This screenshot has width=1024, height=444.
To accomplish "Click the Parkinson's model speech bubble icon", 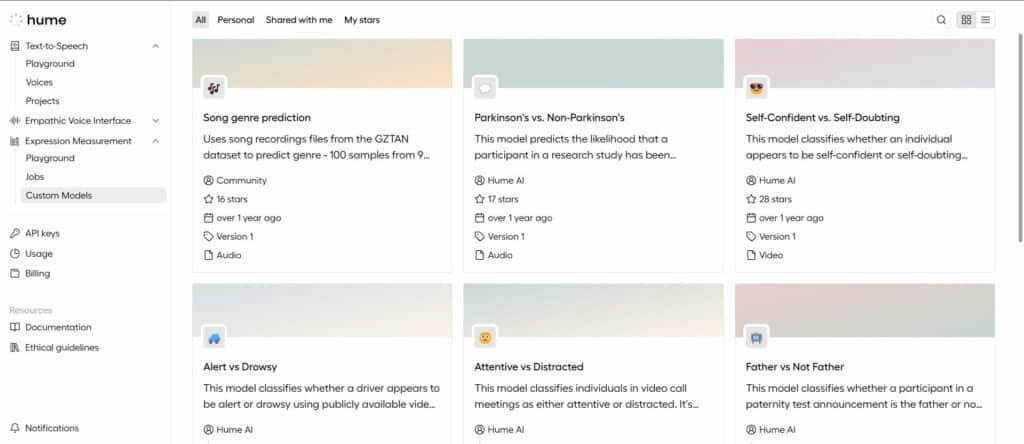I will point(485,88).
